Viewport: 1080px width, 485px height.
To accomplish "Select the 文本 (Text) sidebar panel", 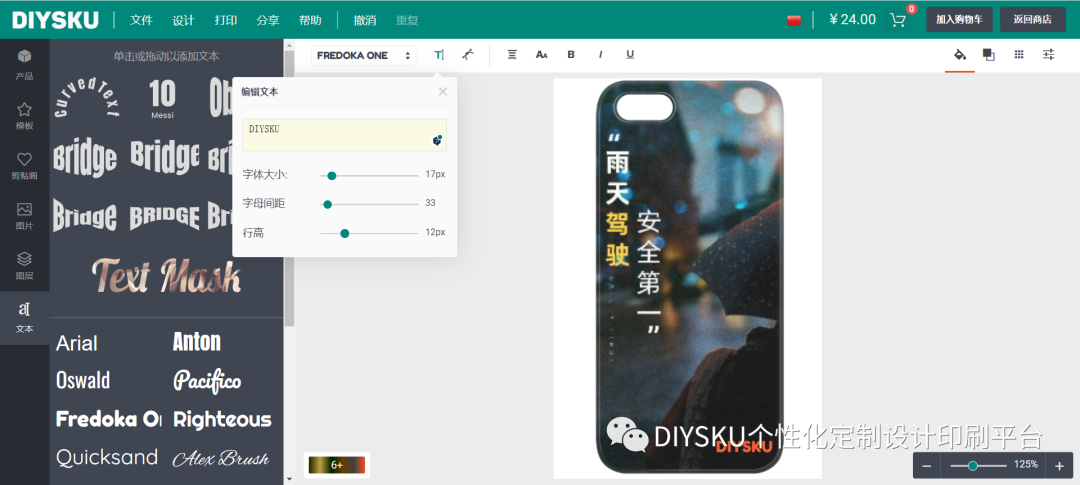I will 24,317.
